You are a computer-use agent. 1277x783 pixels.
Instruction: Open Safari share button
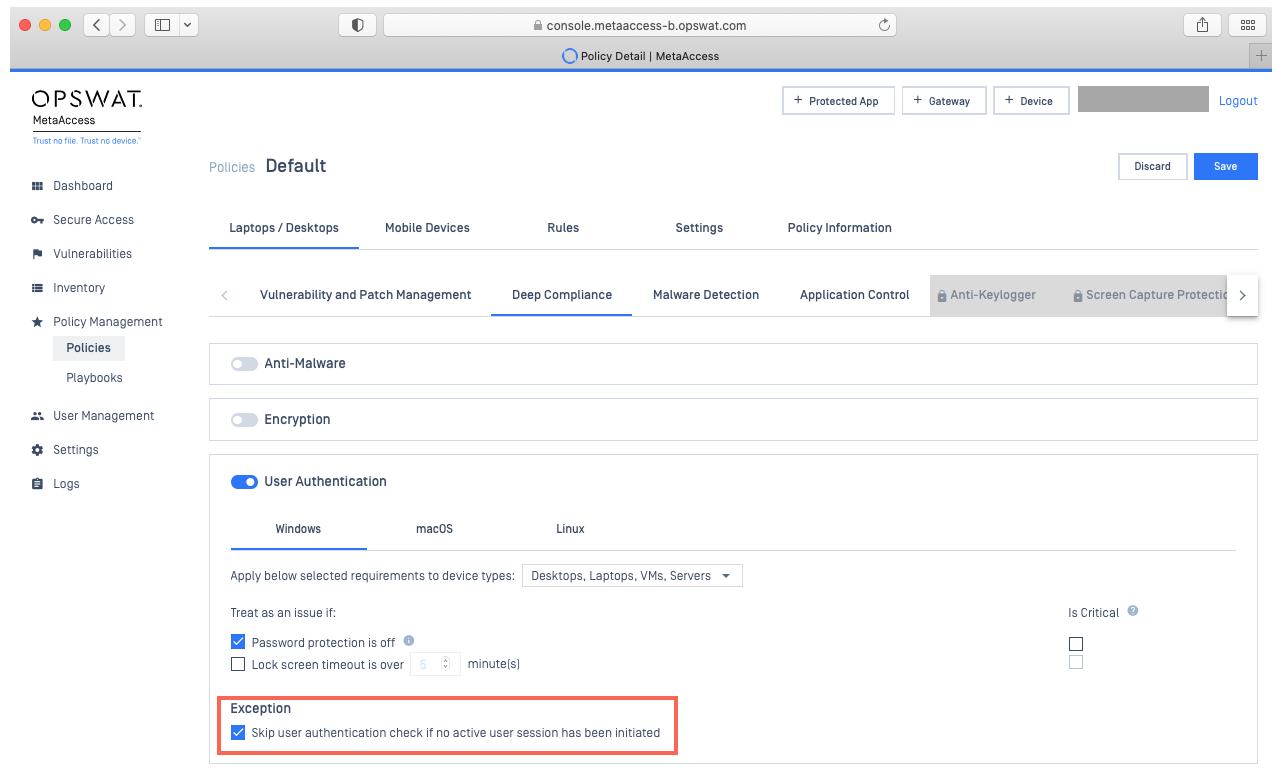tap(1201, 25)
